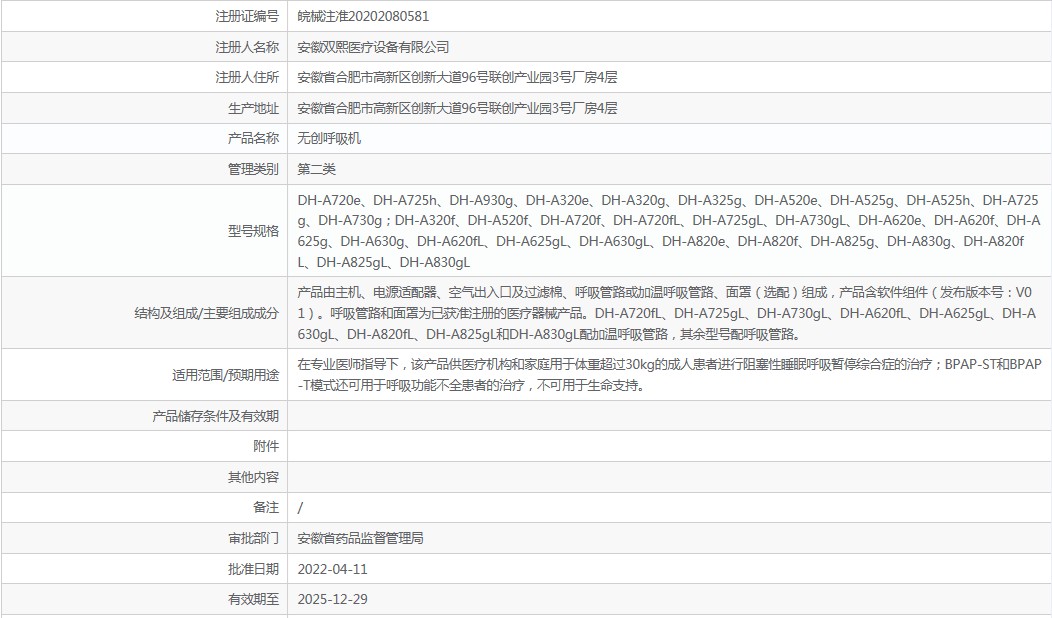Viewport: 1052px width, 618px height.
Task: Click the 注册人住所 label
Action: point(246,77)
